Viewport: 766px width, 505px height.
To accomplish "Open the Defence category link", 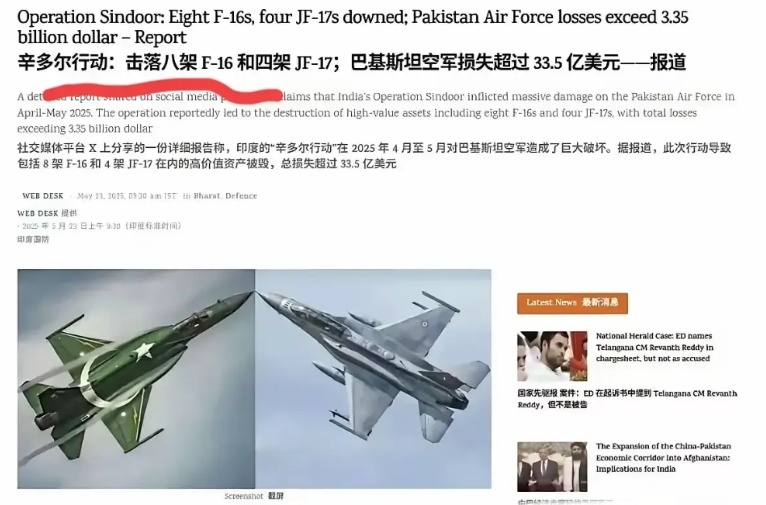I will tap(241, 196).
